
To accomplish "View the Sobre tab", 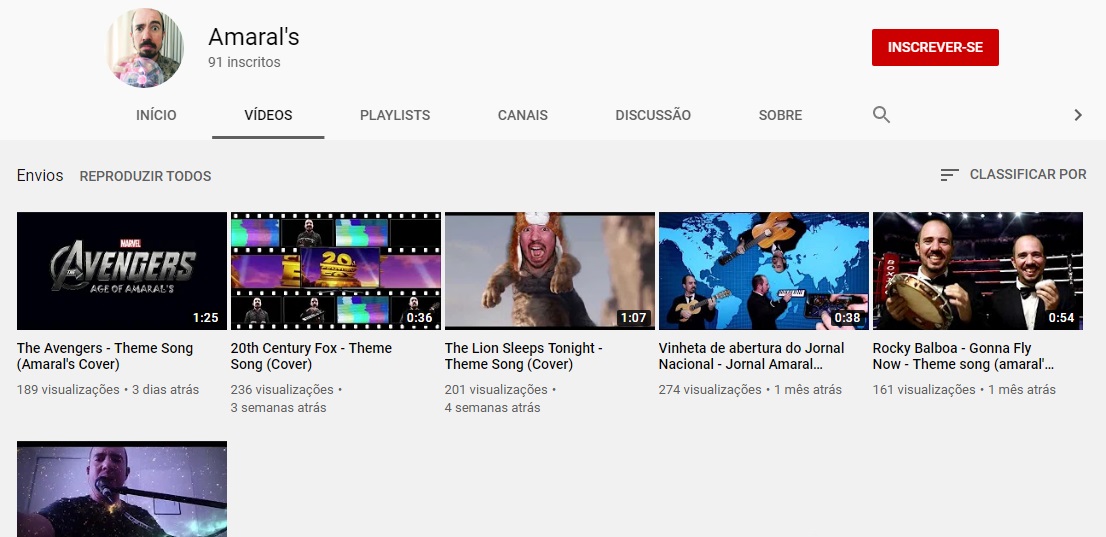I will click(780, 115).
